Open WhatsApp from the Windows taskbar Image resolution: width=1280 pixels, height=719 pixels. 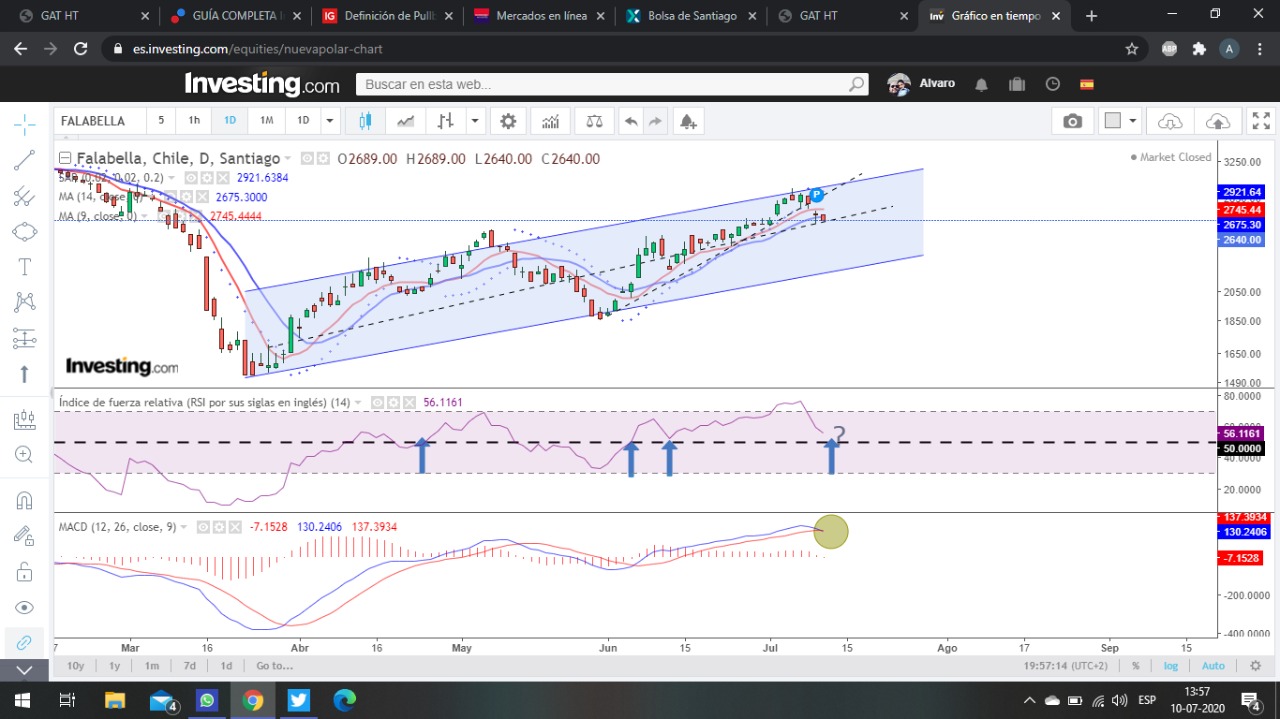[207, 700]
